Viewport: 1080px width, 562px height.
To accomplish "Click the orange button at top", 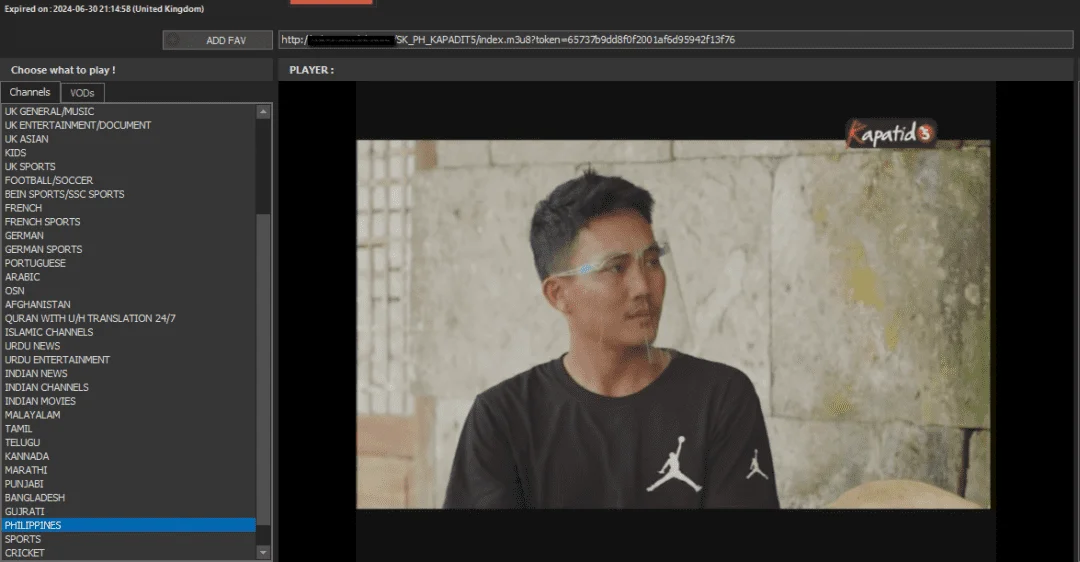I will coord(331,2).
